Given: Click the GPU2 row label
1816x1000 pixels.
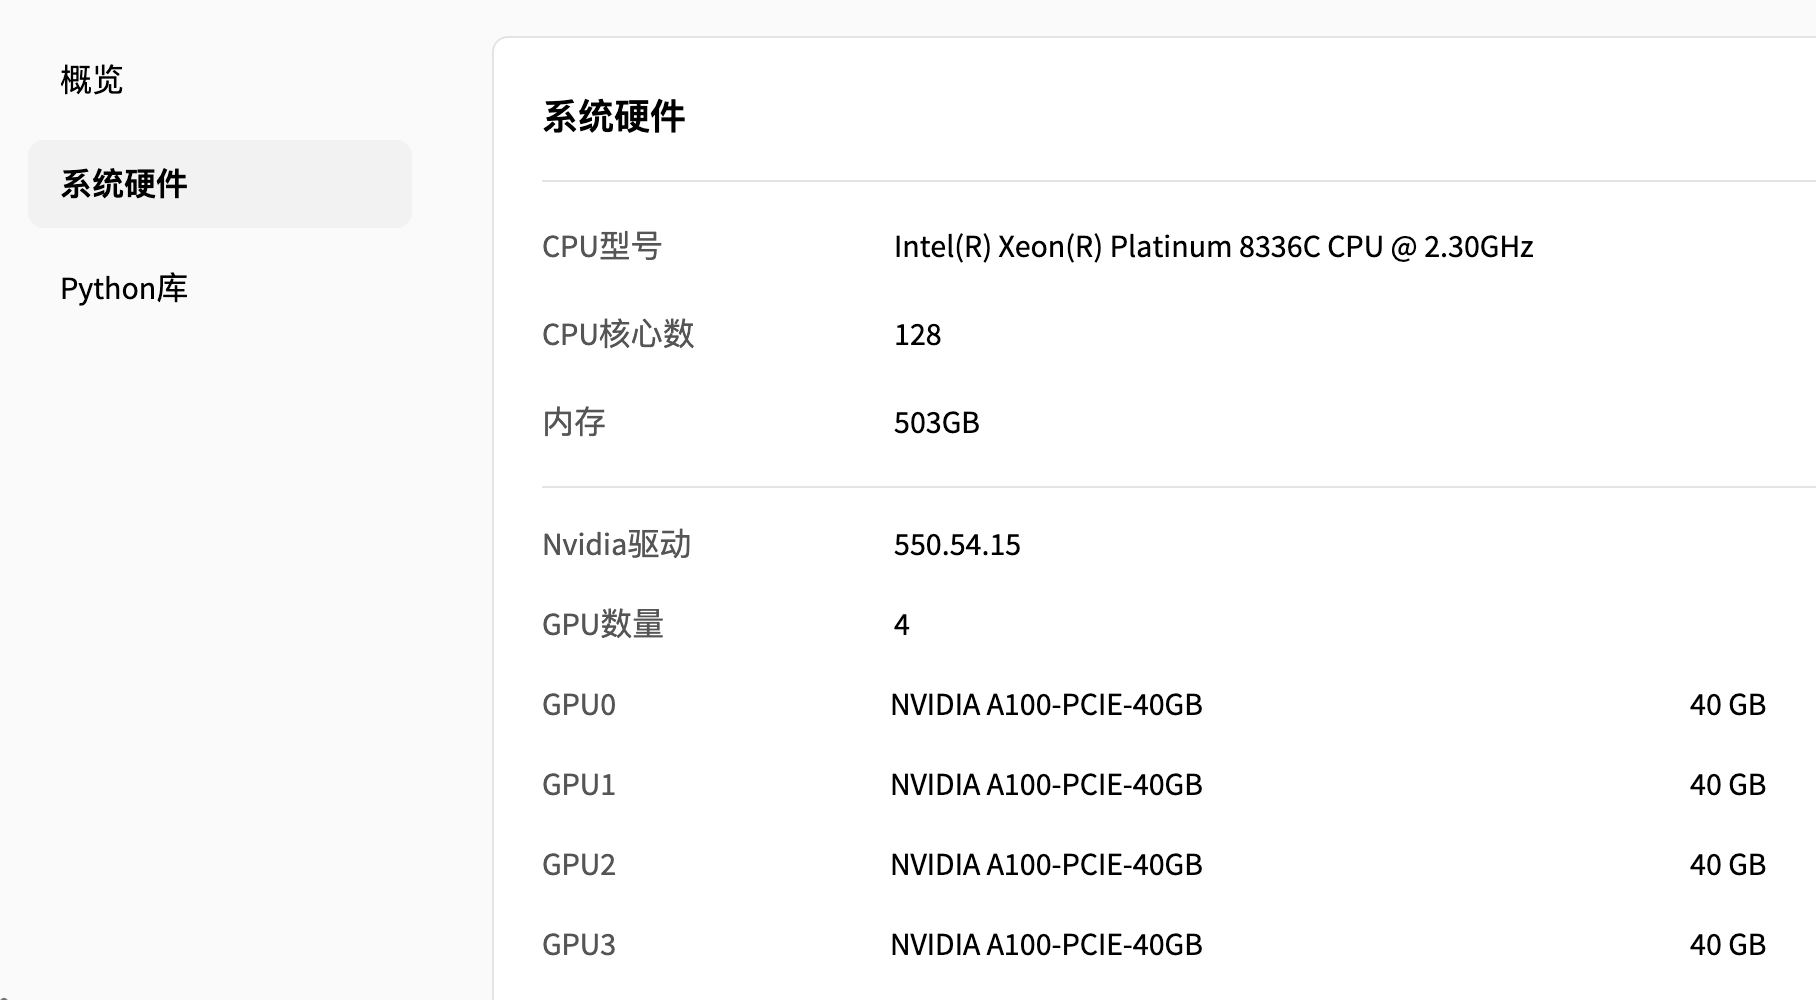Looking at the screenshot, I should [578, 865].
